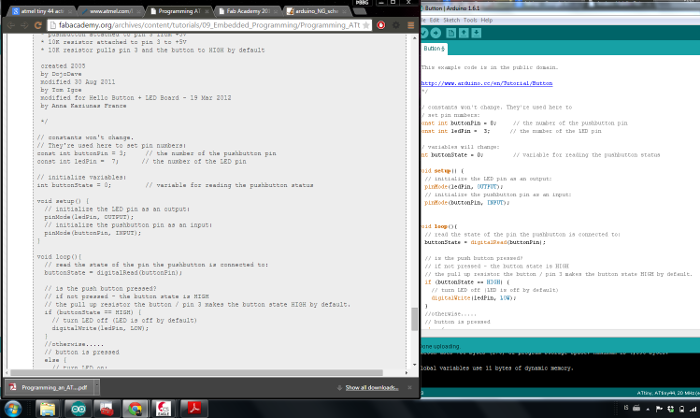
Task: Go back in Chrome browser
Action: (x=11, y=25)
